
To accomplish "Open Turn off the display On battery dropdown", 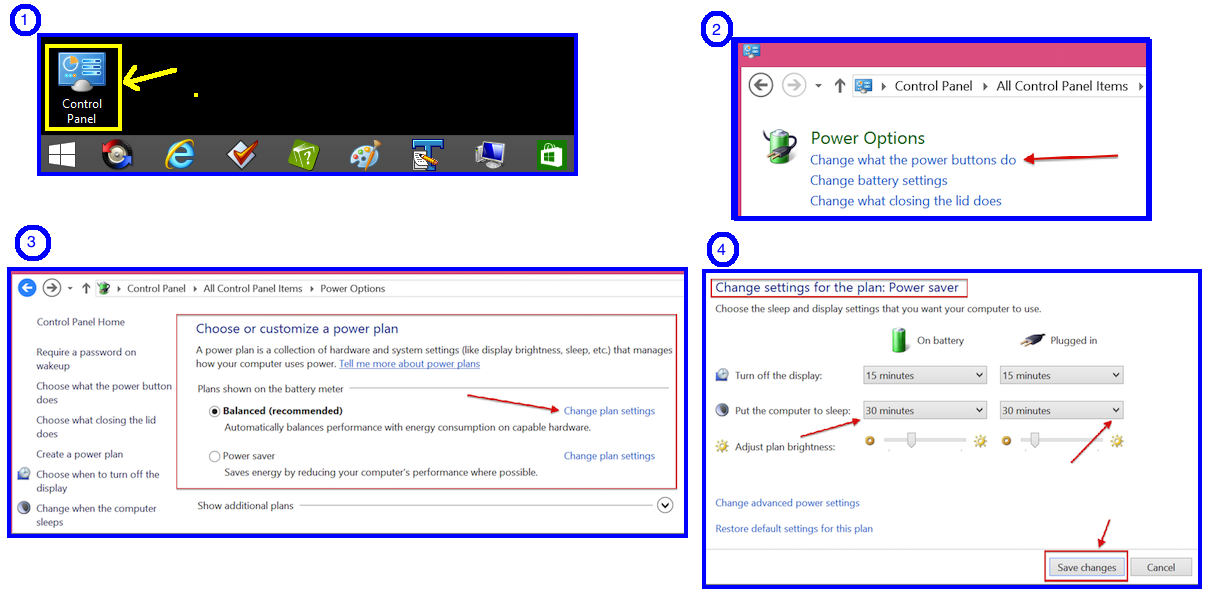I will coord(925,375).
